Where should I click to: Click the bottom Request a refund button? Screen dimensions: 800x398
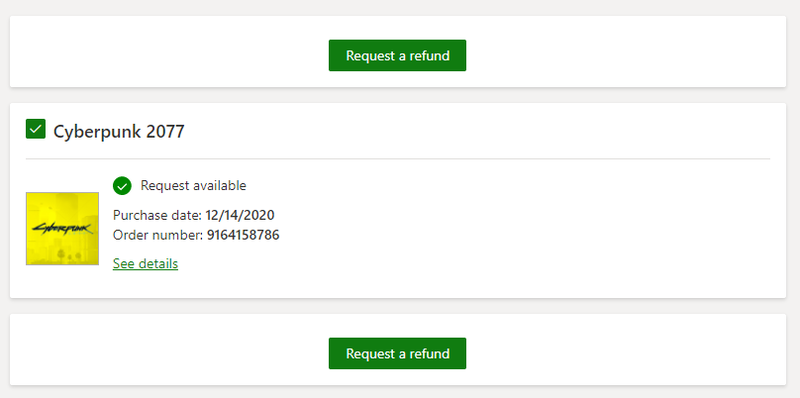397,353
